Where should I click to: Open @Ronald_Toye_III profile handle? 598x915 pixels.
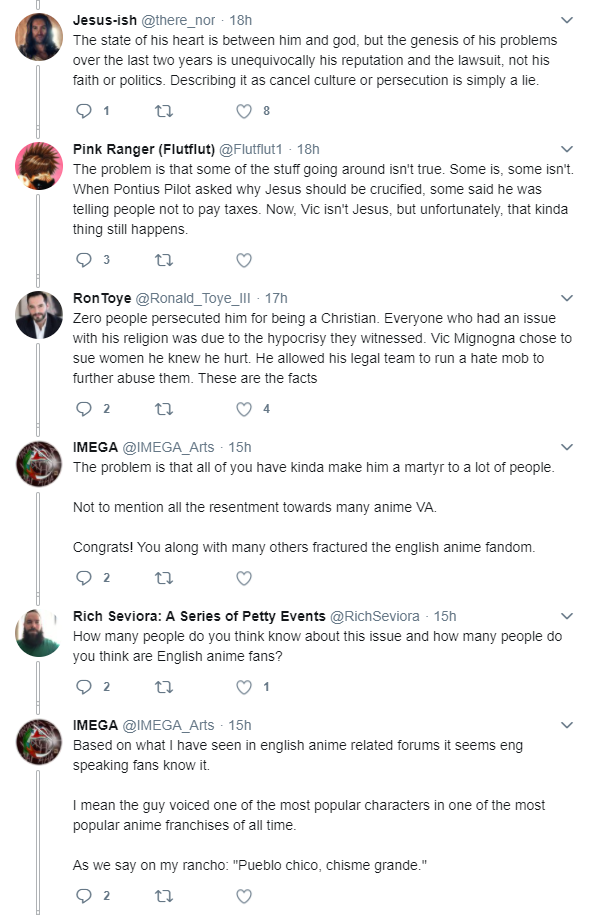tap(193, 298)
